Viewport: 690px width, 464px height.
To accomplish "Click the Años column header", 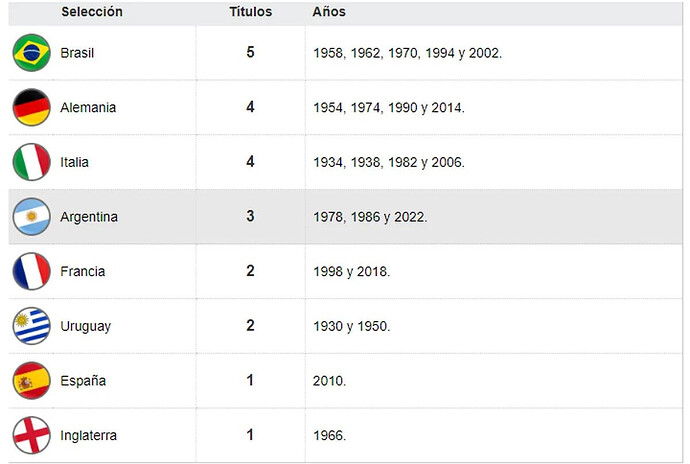I will (x=329, y=12).
